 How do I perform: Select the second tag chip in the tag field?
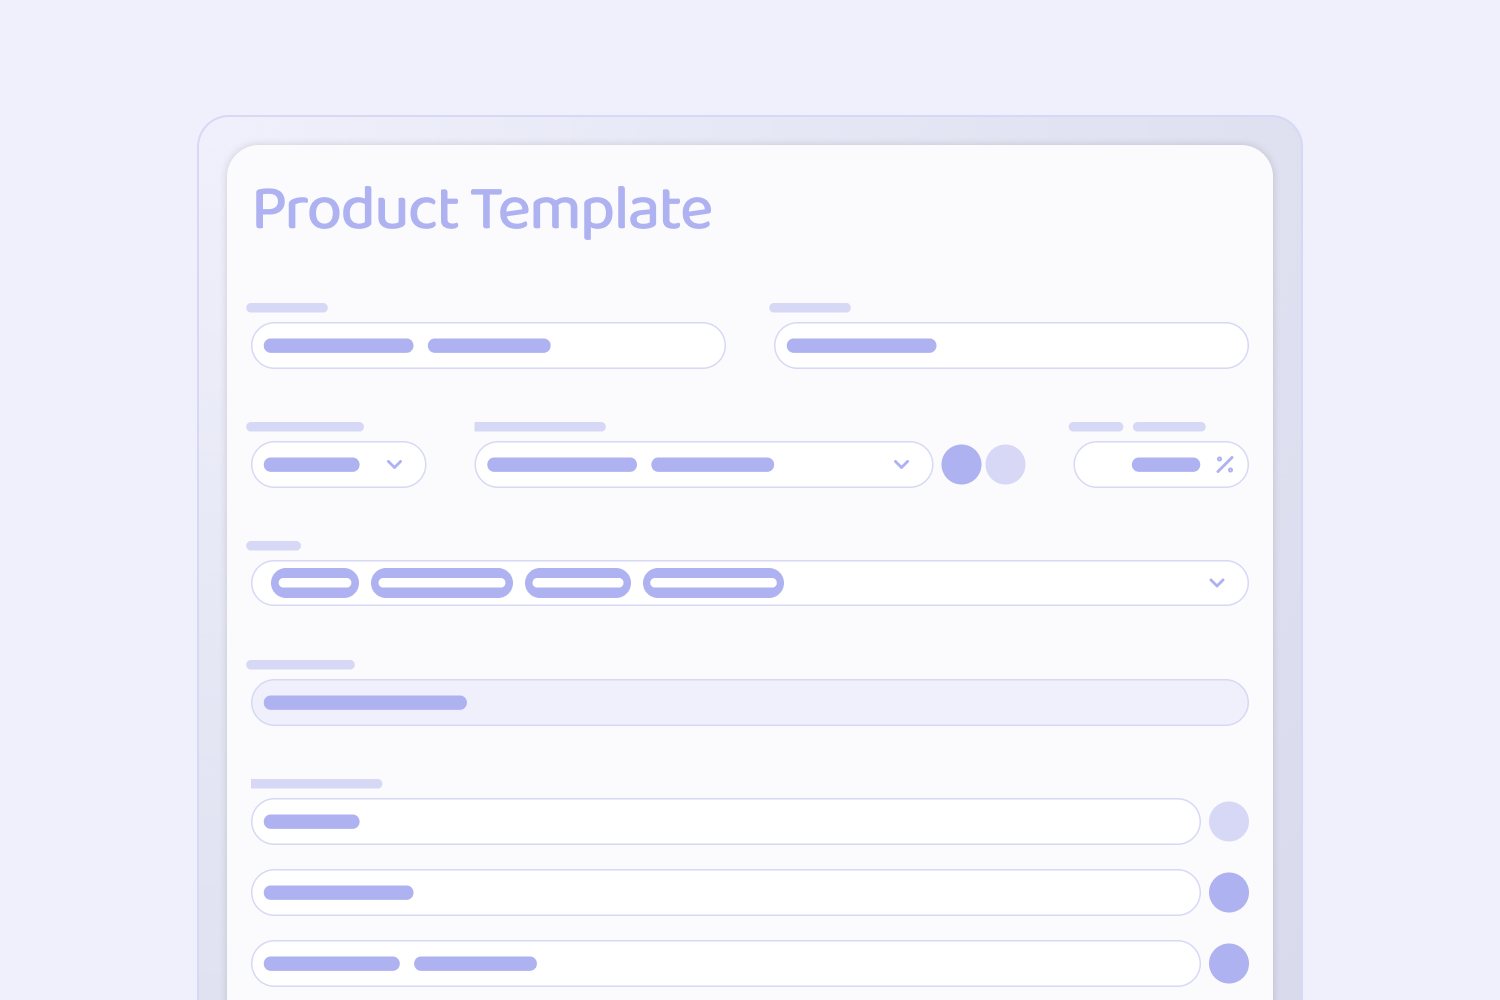441,583
